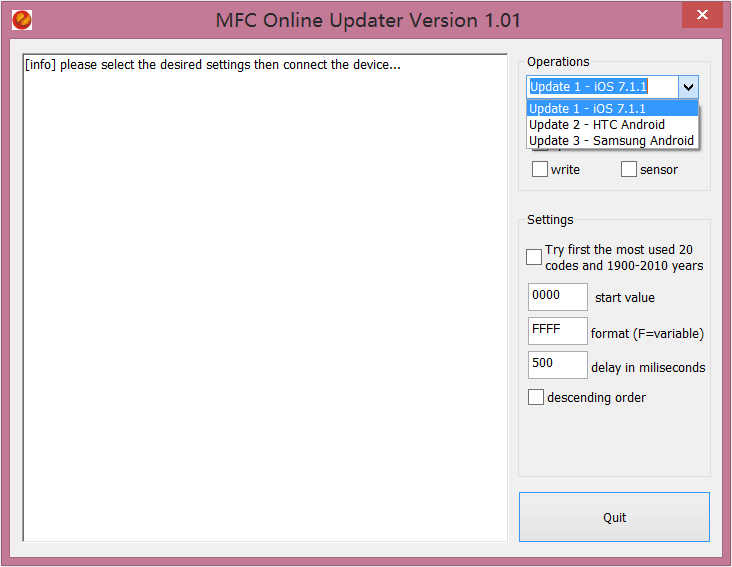This screenshot has width=732, height=567.
Task: Focus the format FFFF input field
Action: (x=557, y=331)
